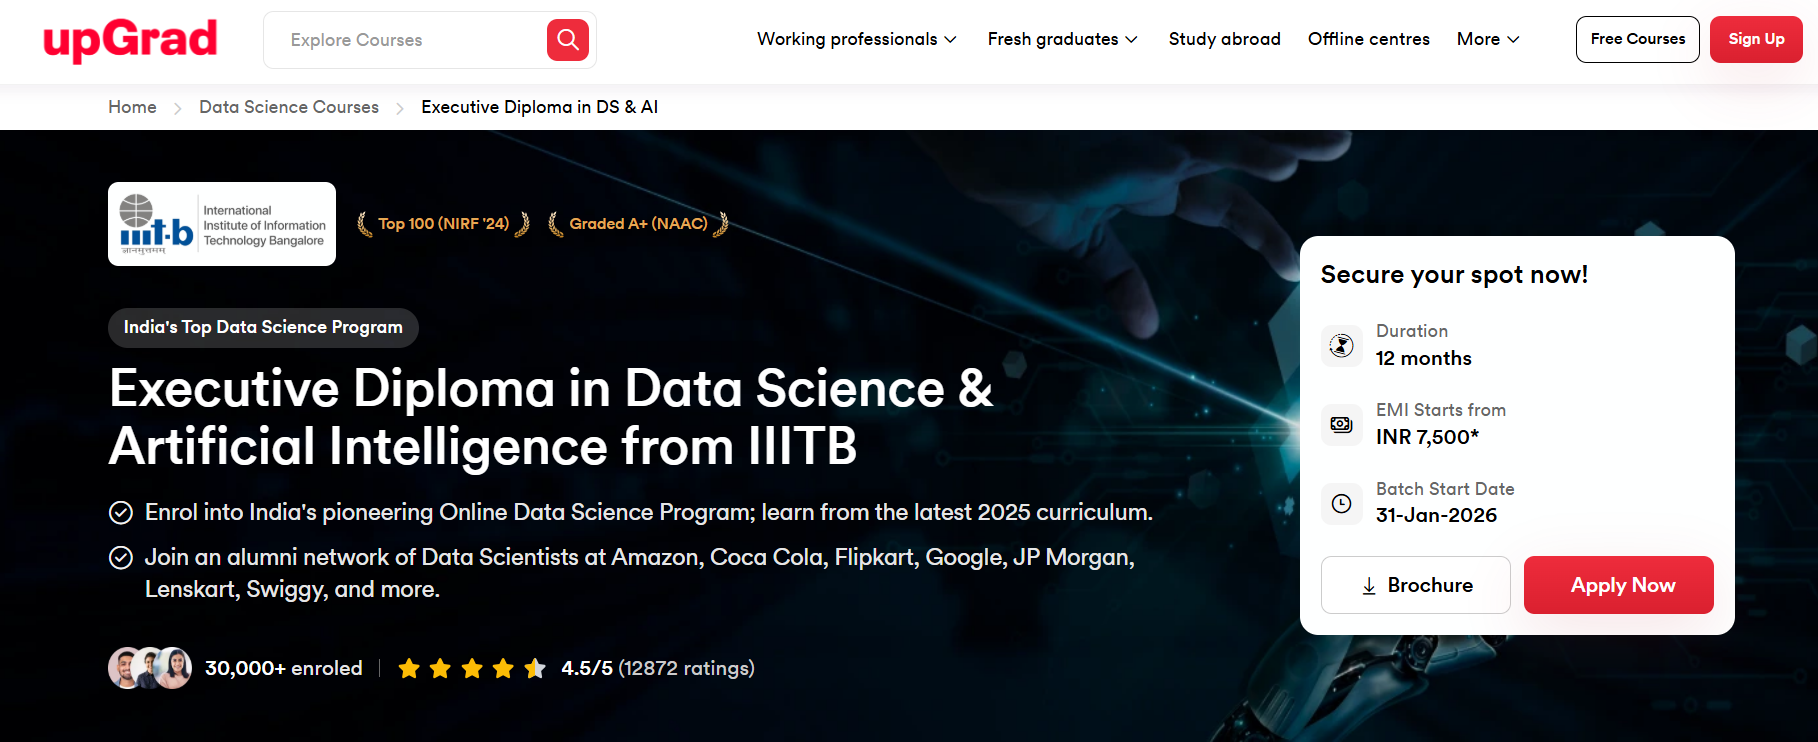Go to Data Science Courses breadcrumb
This screenshot has height=742, width=1818.
pos(289,107)
